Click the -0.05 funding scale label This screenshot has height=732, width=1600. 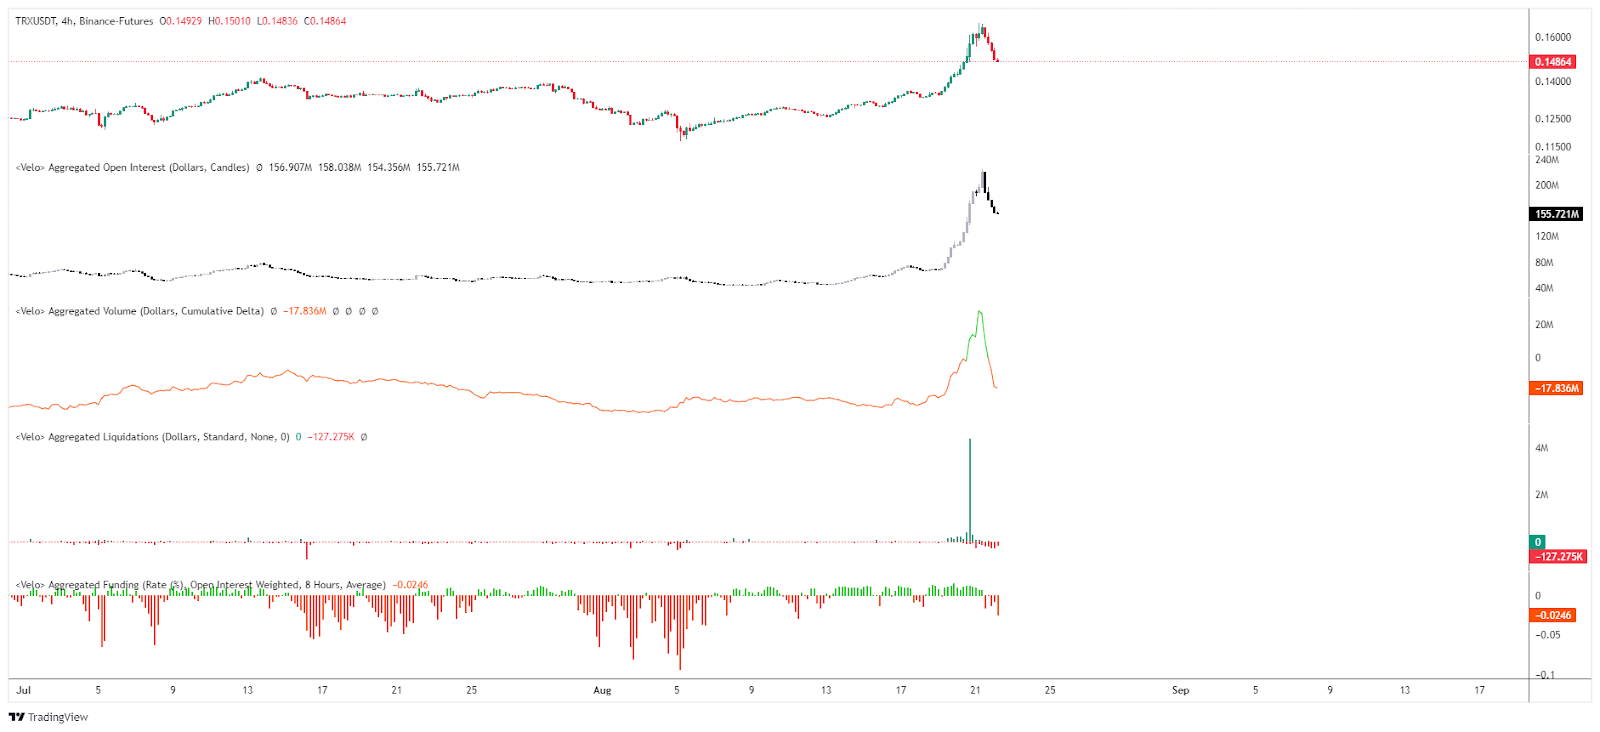tap(1548, 635)
